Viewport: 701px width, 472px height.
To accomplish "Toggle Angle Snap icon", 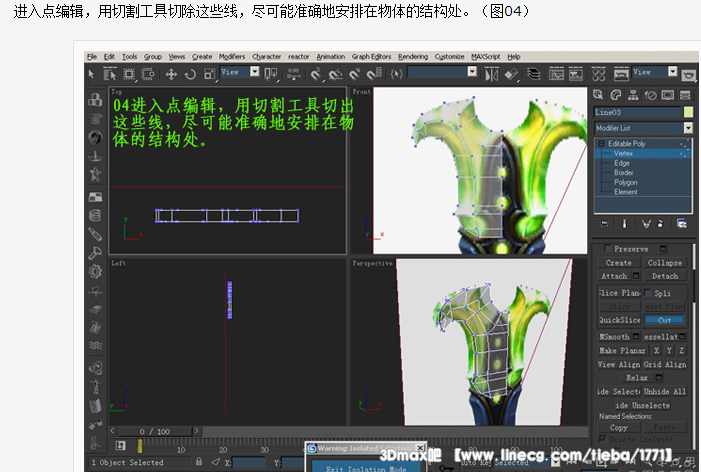I will pos(335,74).
